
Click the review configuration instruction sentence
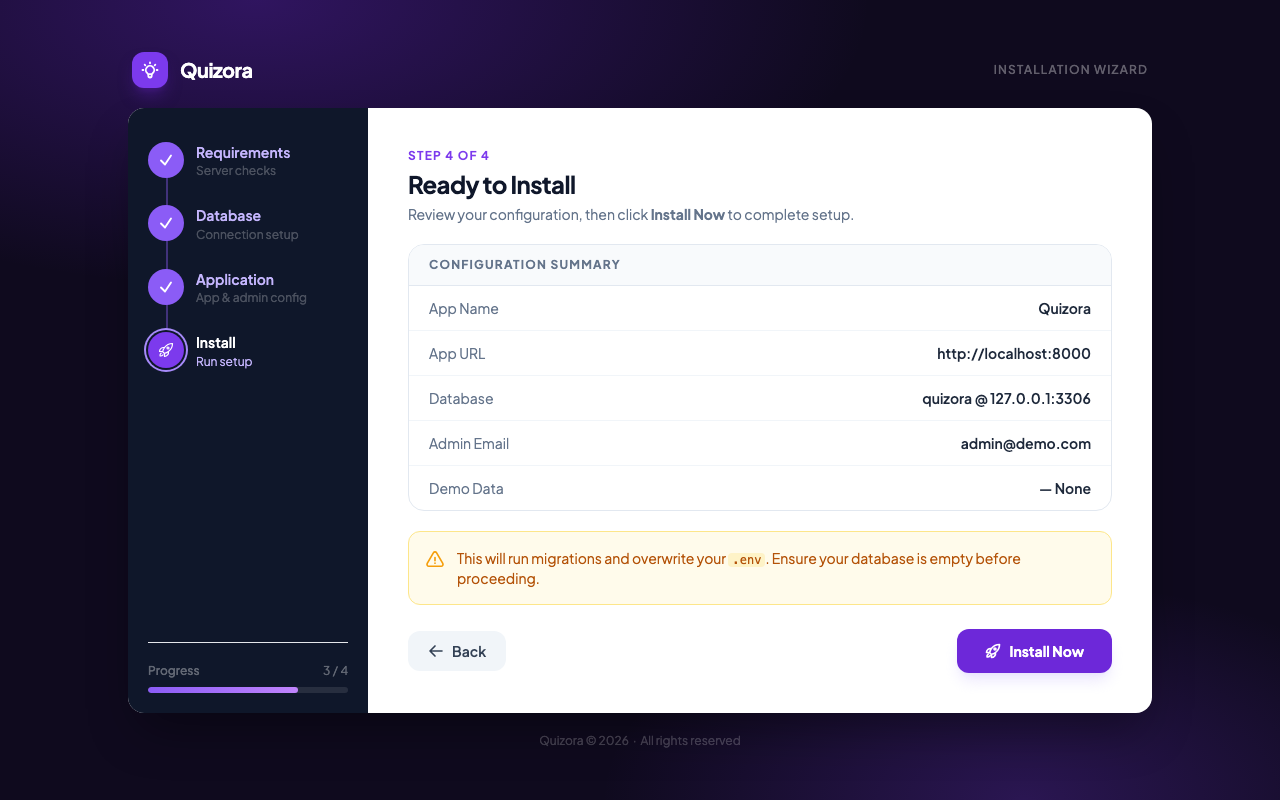tap(631, 215)
